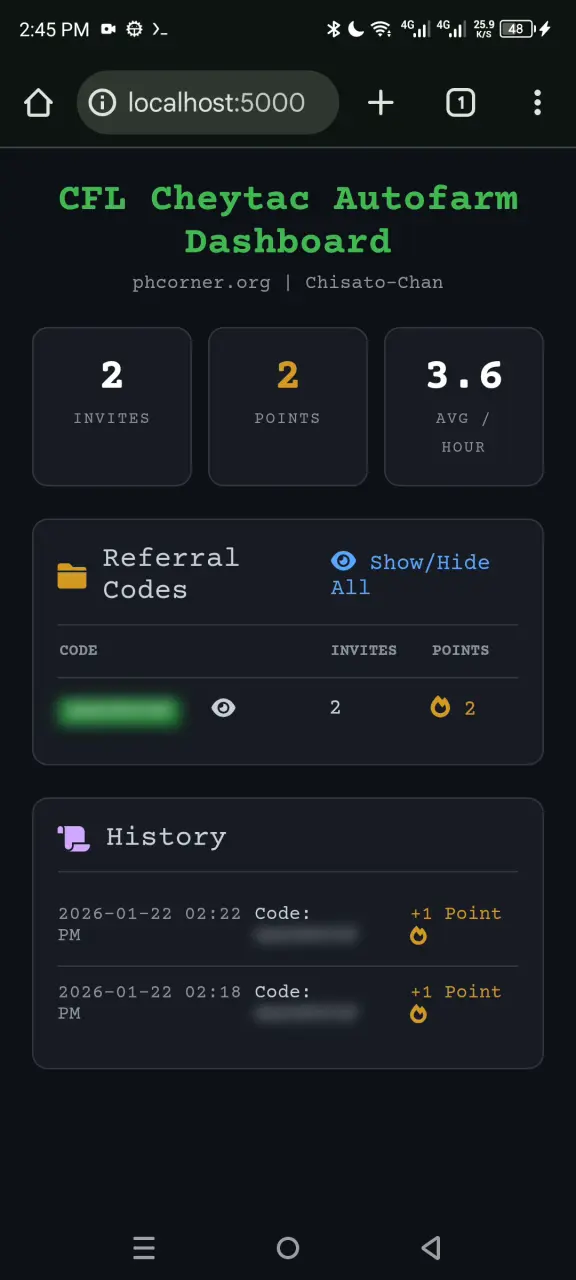576x1280 pixels.
Task: Click the History section heading
Action: [166, 837]
